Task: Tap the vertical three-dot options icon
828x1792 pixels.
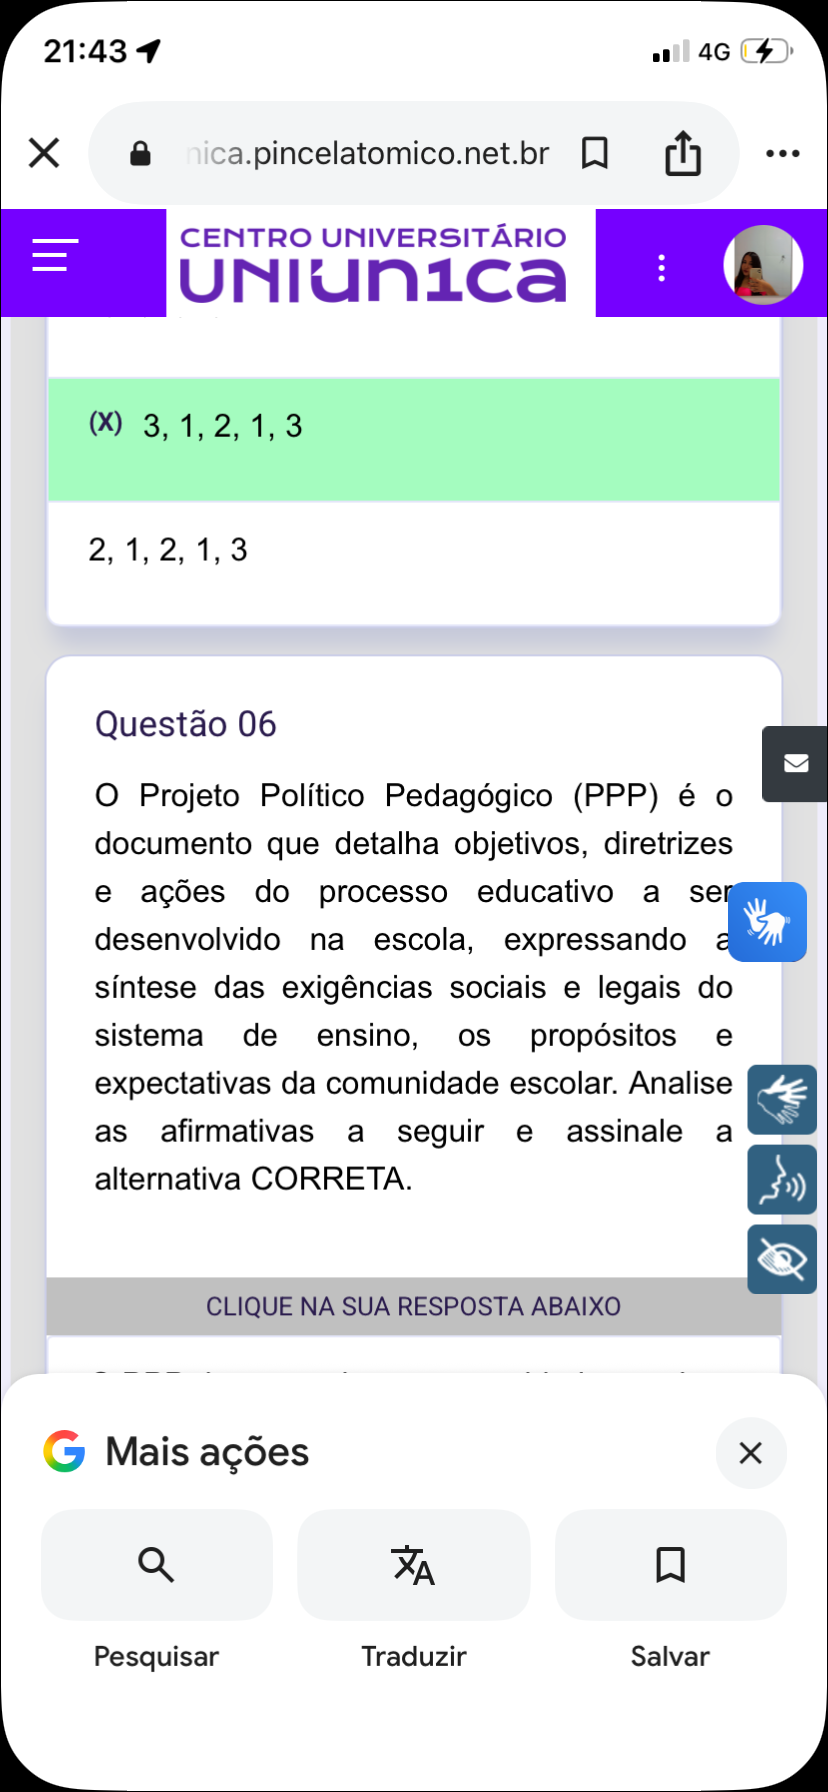Action: [x=661, y=267]
